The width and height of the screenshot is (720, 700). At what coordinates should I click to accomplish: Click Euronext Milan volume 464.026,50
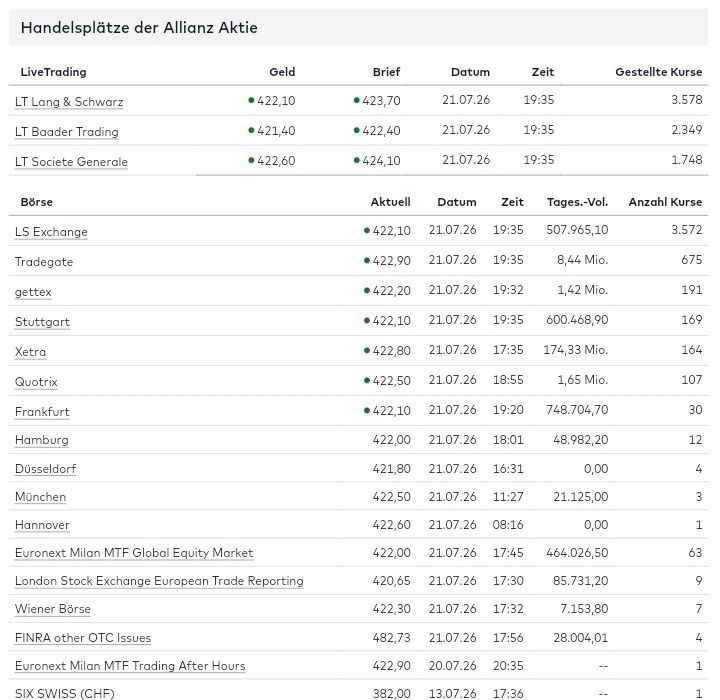(577, 553)
